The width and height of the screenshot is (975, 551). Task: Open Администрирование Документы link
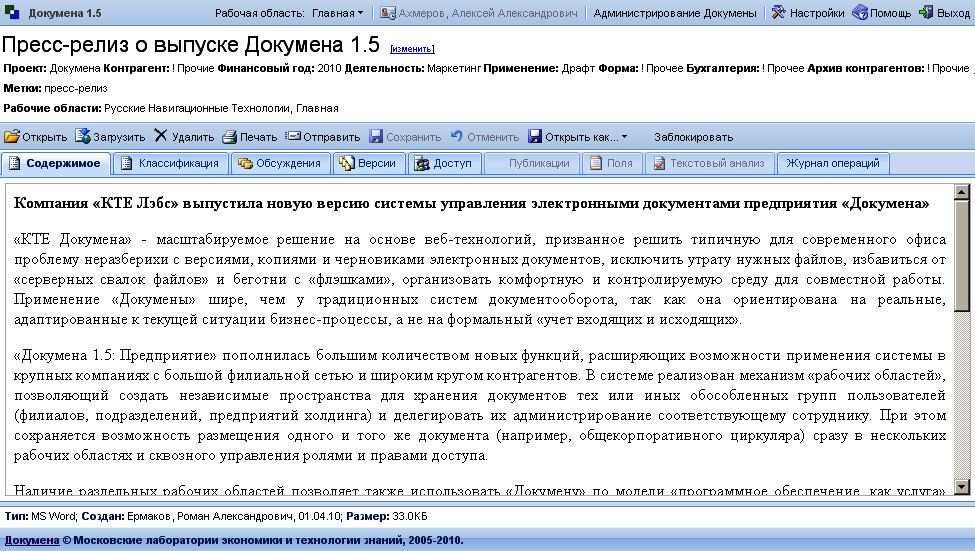tap(675, 13)
